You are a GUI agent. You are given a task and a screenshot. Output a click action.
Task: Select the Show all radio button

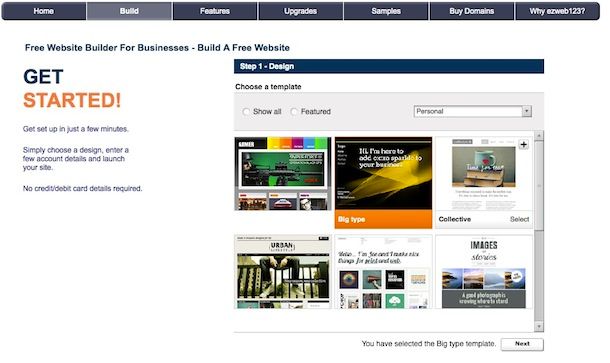pyautogui.click(x=246, y=112)
